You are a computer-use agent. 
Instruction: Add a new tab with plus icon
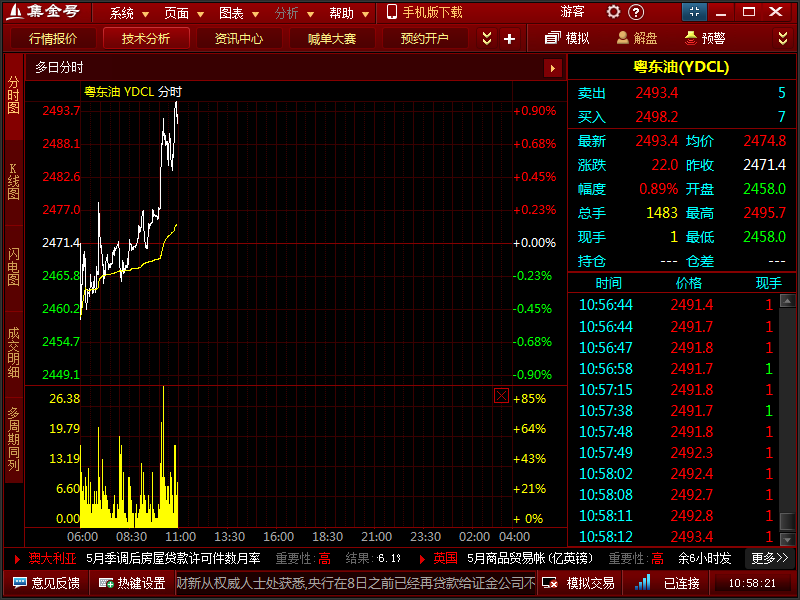tap(509, 39)
